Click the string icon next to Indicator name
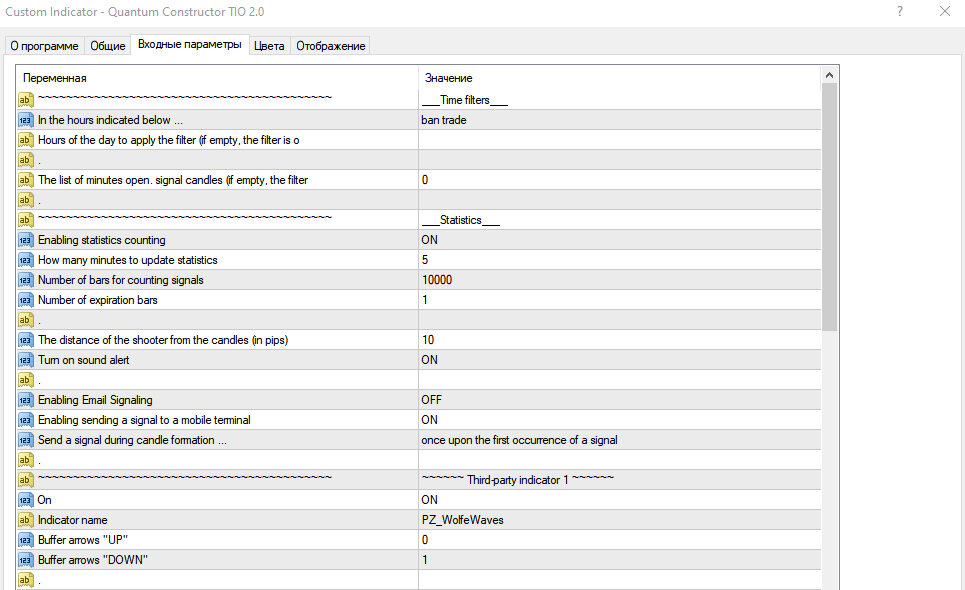The image size is (965, 590). click(25, 520)
